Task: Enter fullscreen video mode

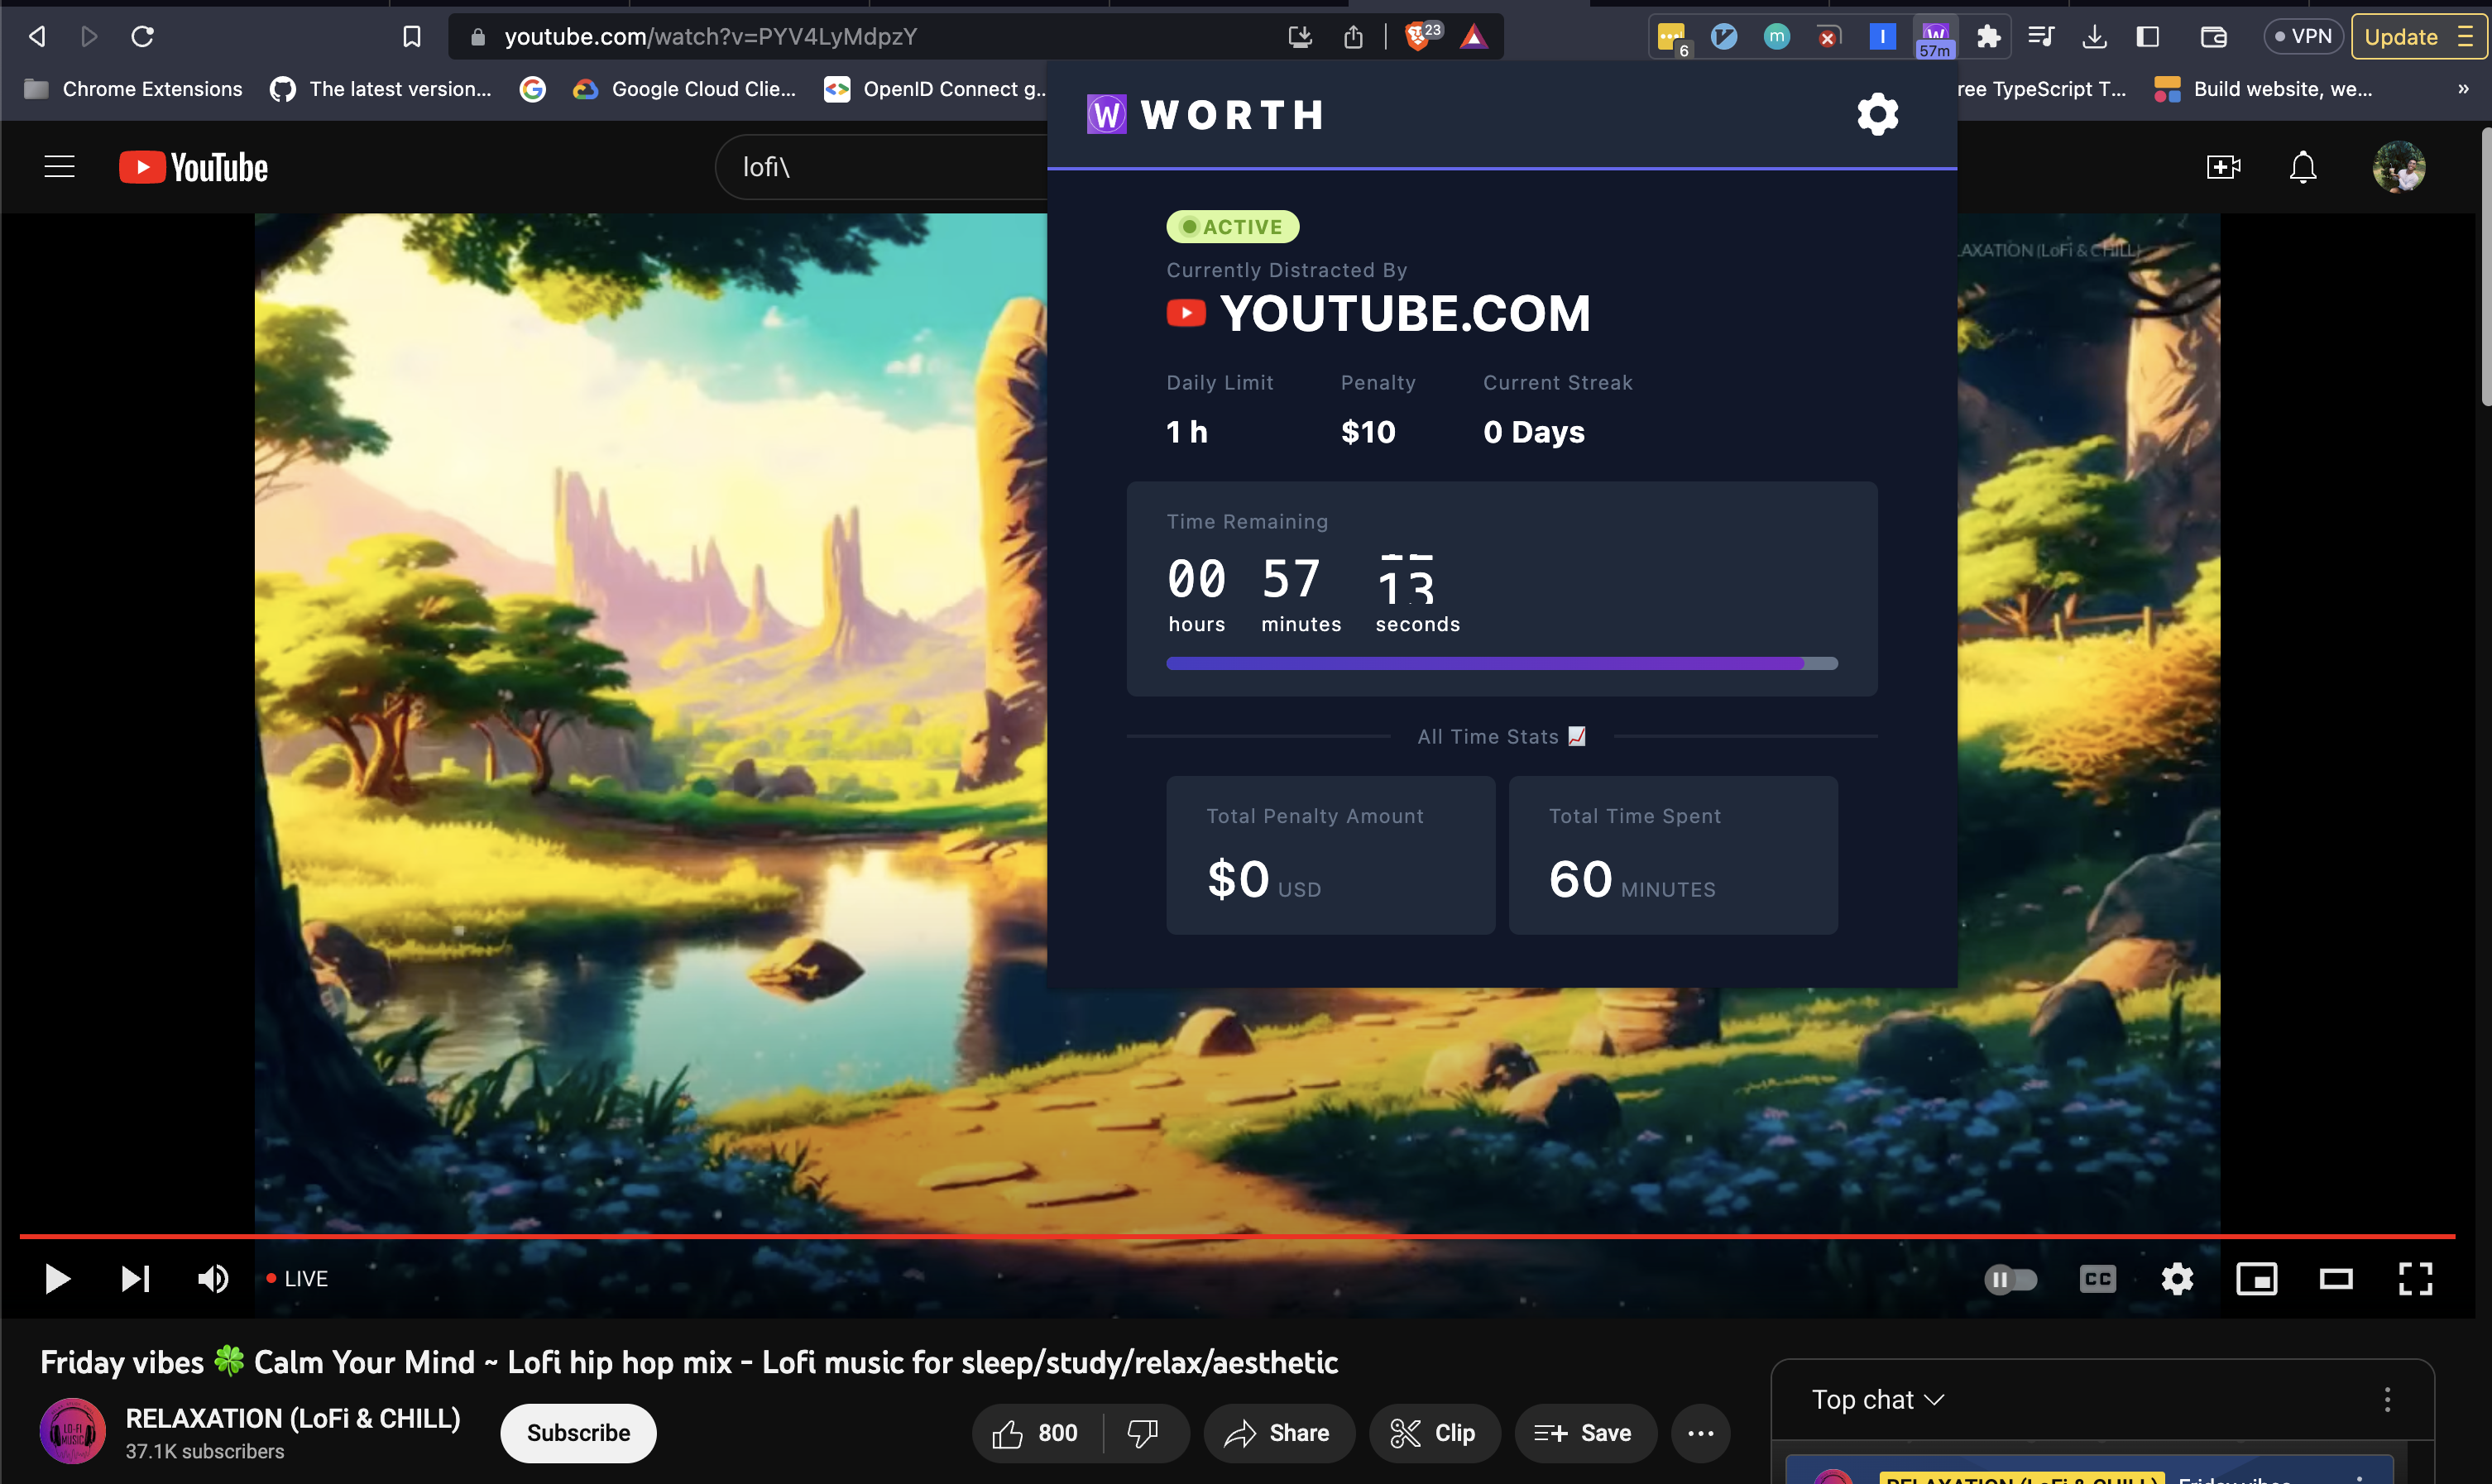Action: point(2415,1278)
